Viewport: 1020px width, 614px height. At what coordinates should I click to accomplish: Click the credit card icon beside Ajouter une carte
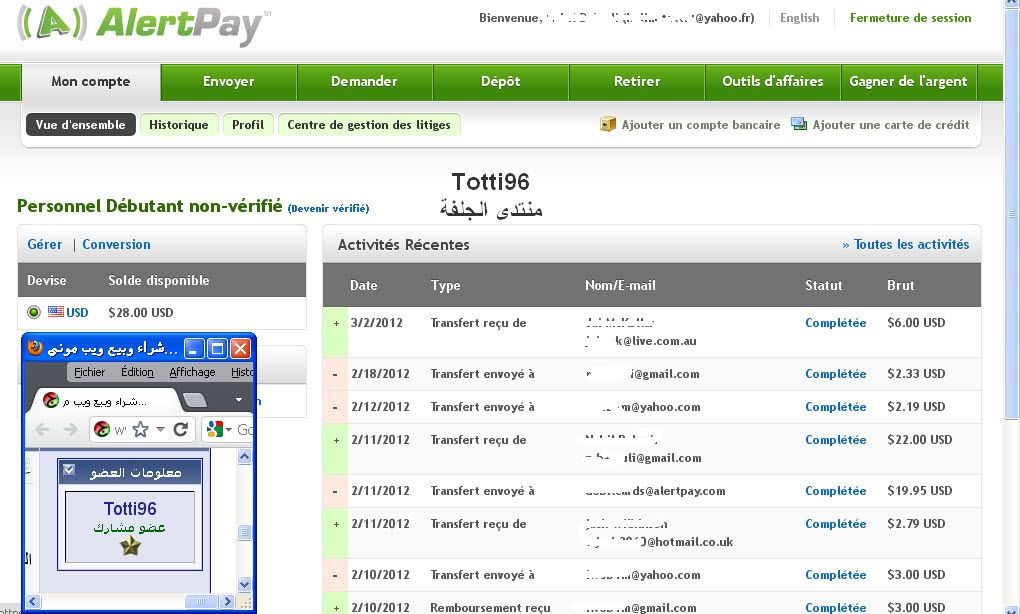click(x=799, y=124)
